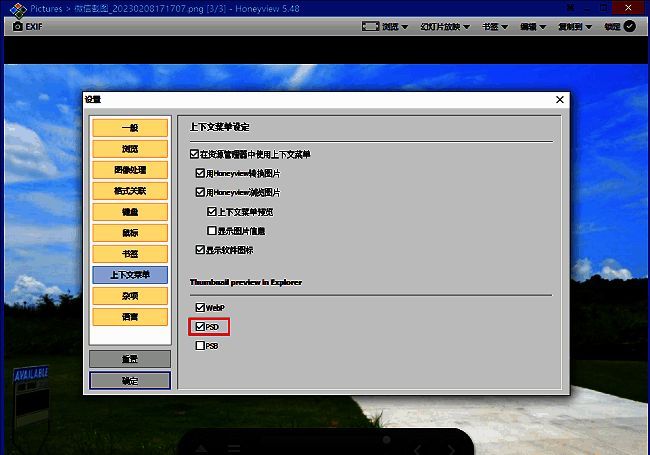This screenshot has height=455, width=650.
Task: Open the 图像处理 settings tab
Action: point(130,170)
